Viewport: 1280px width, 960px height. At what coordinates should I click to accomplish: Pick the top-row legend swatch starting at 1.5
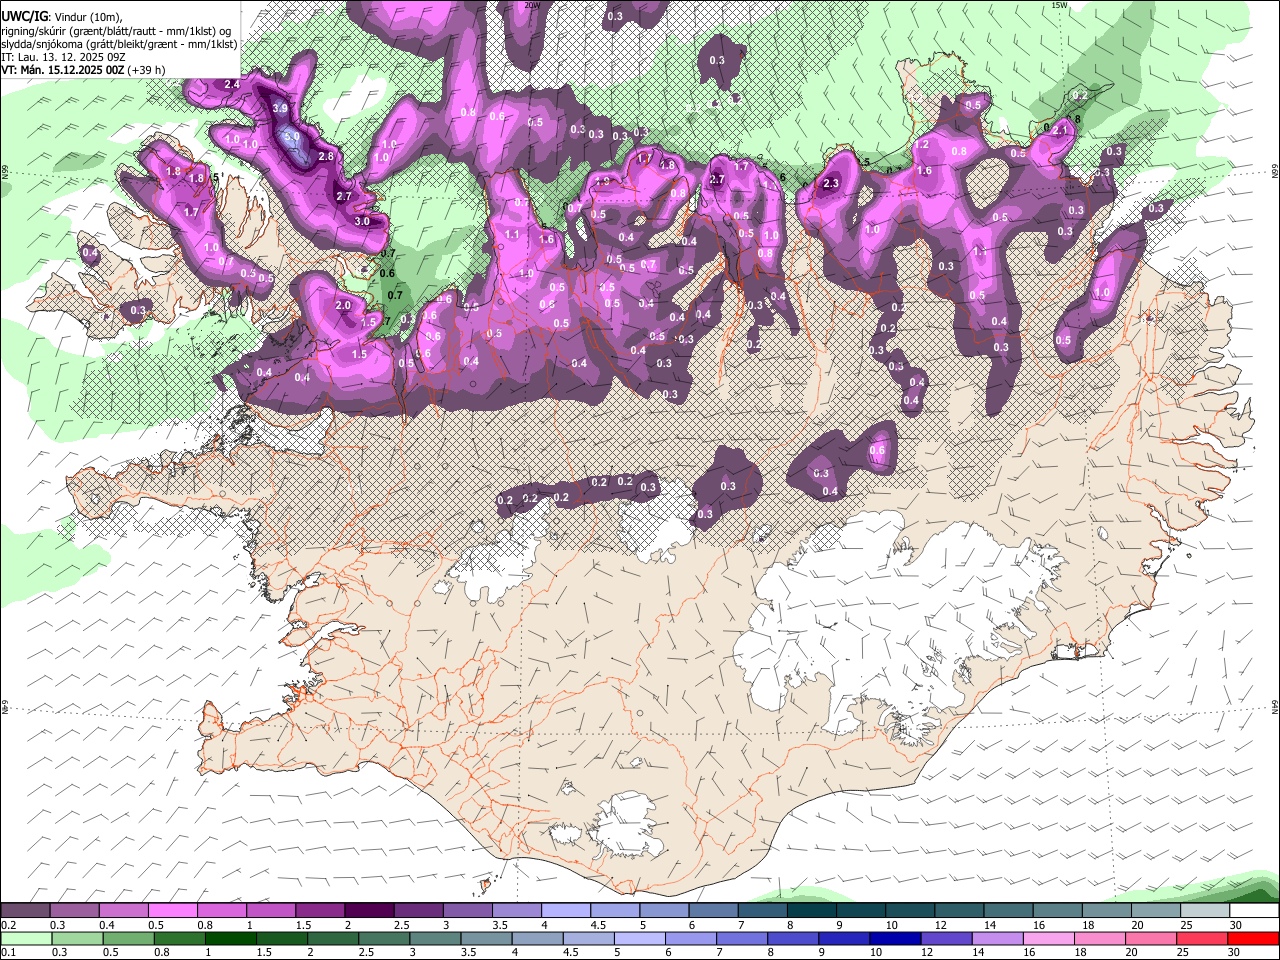[x=320, y=911]
